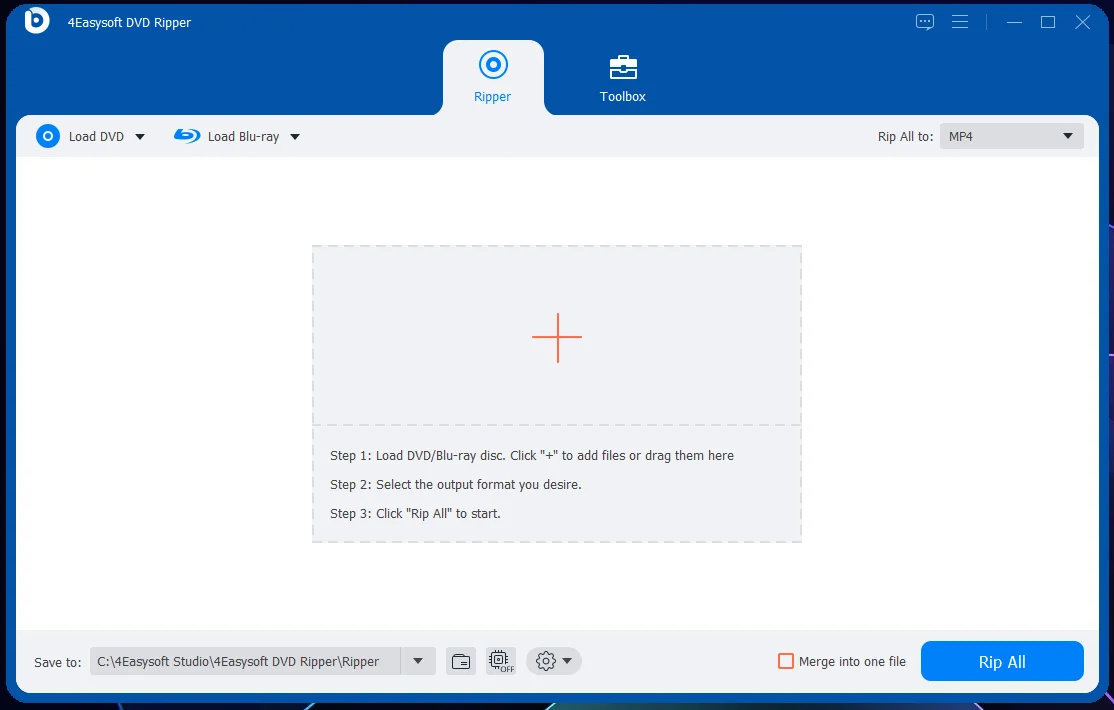Maximize the DVD Ripper window
The width and height of the screenshot is (1114, 710).
point(1047,22)
